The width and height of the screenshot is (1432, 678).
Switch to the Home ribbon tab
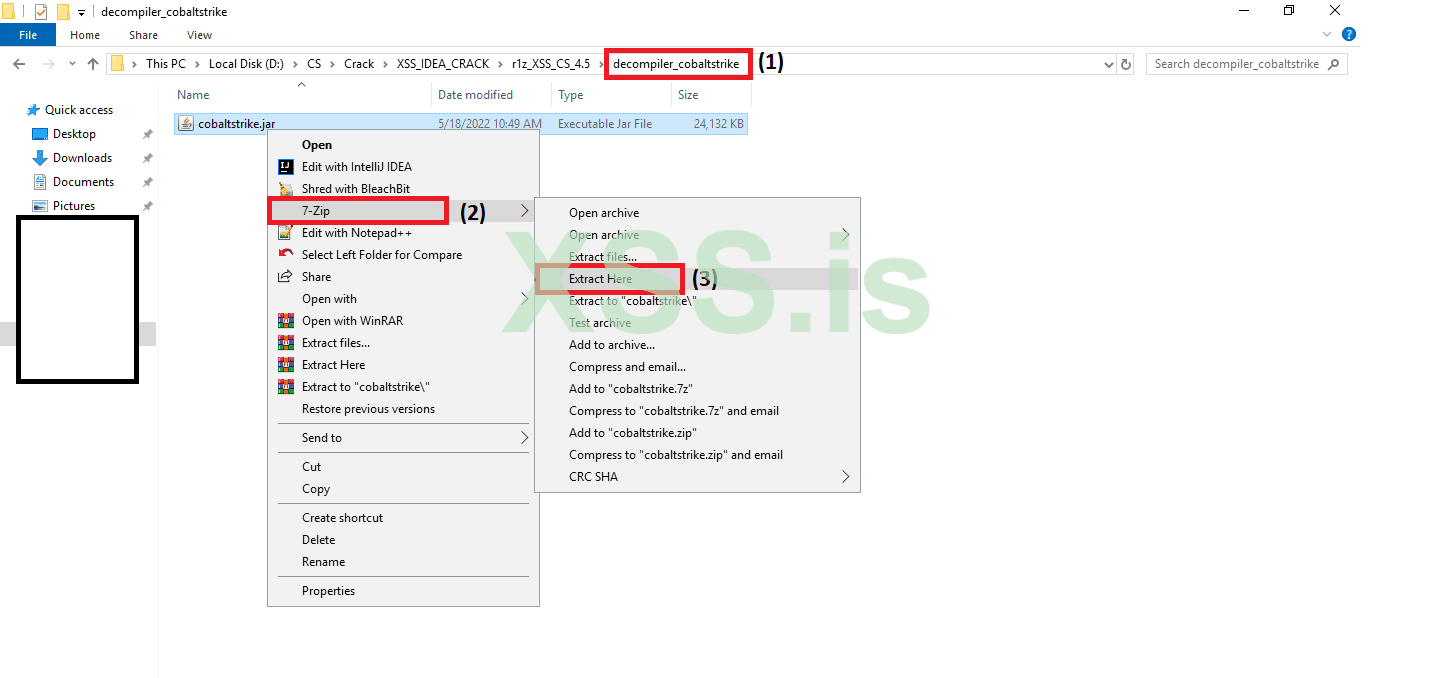85,35
